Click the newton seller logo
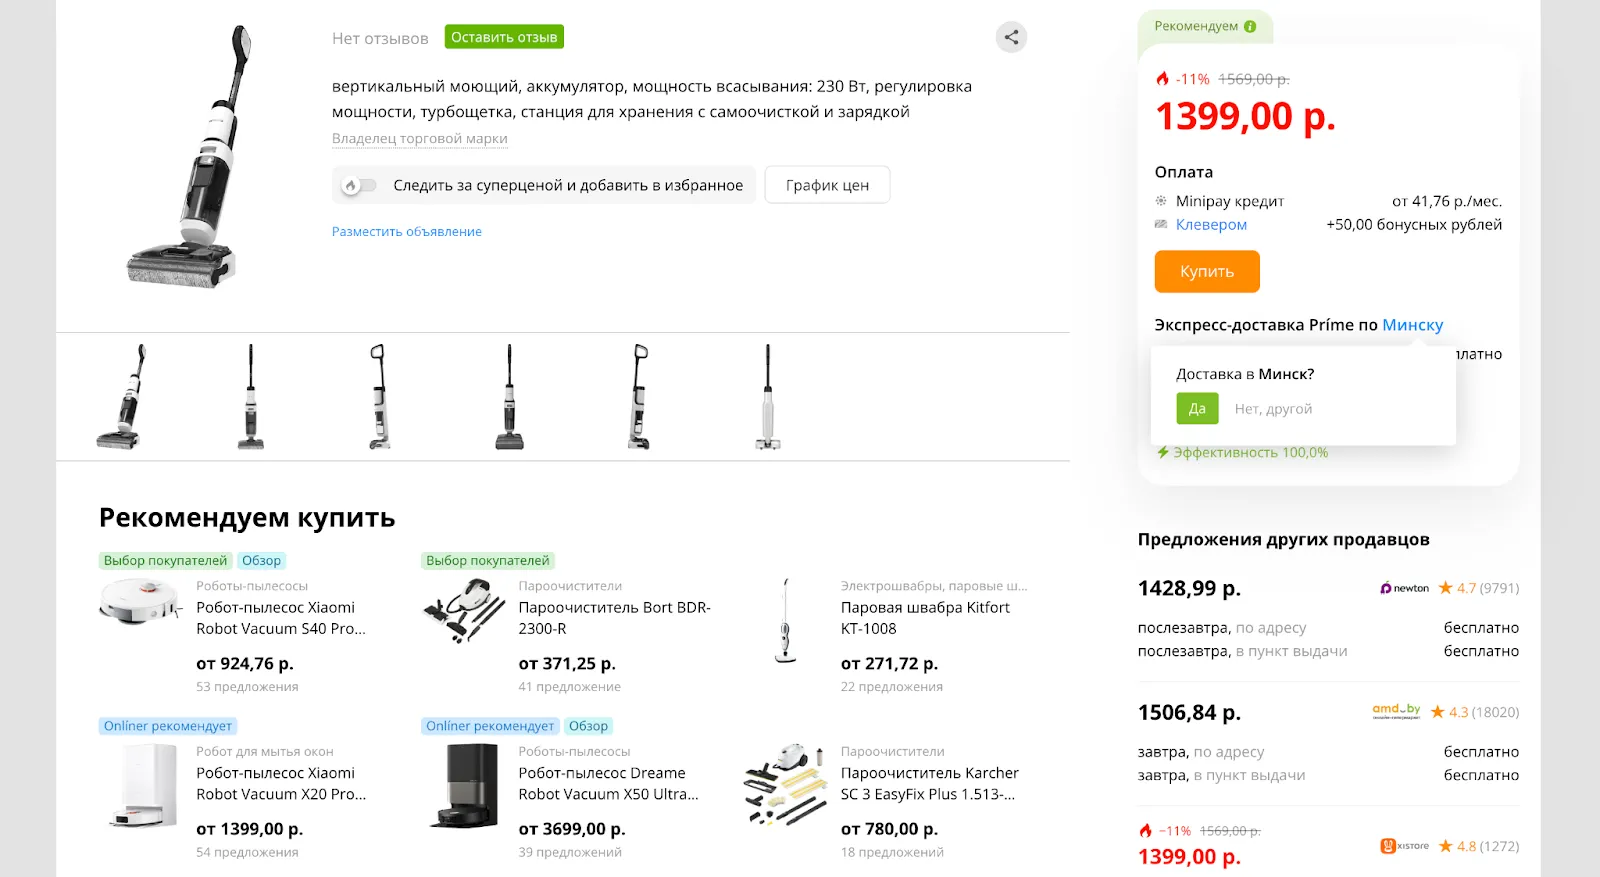The image size is (1600, 877). [x=1405, y=588]
